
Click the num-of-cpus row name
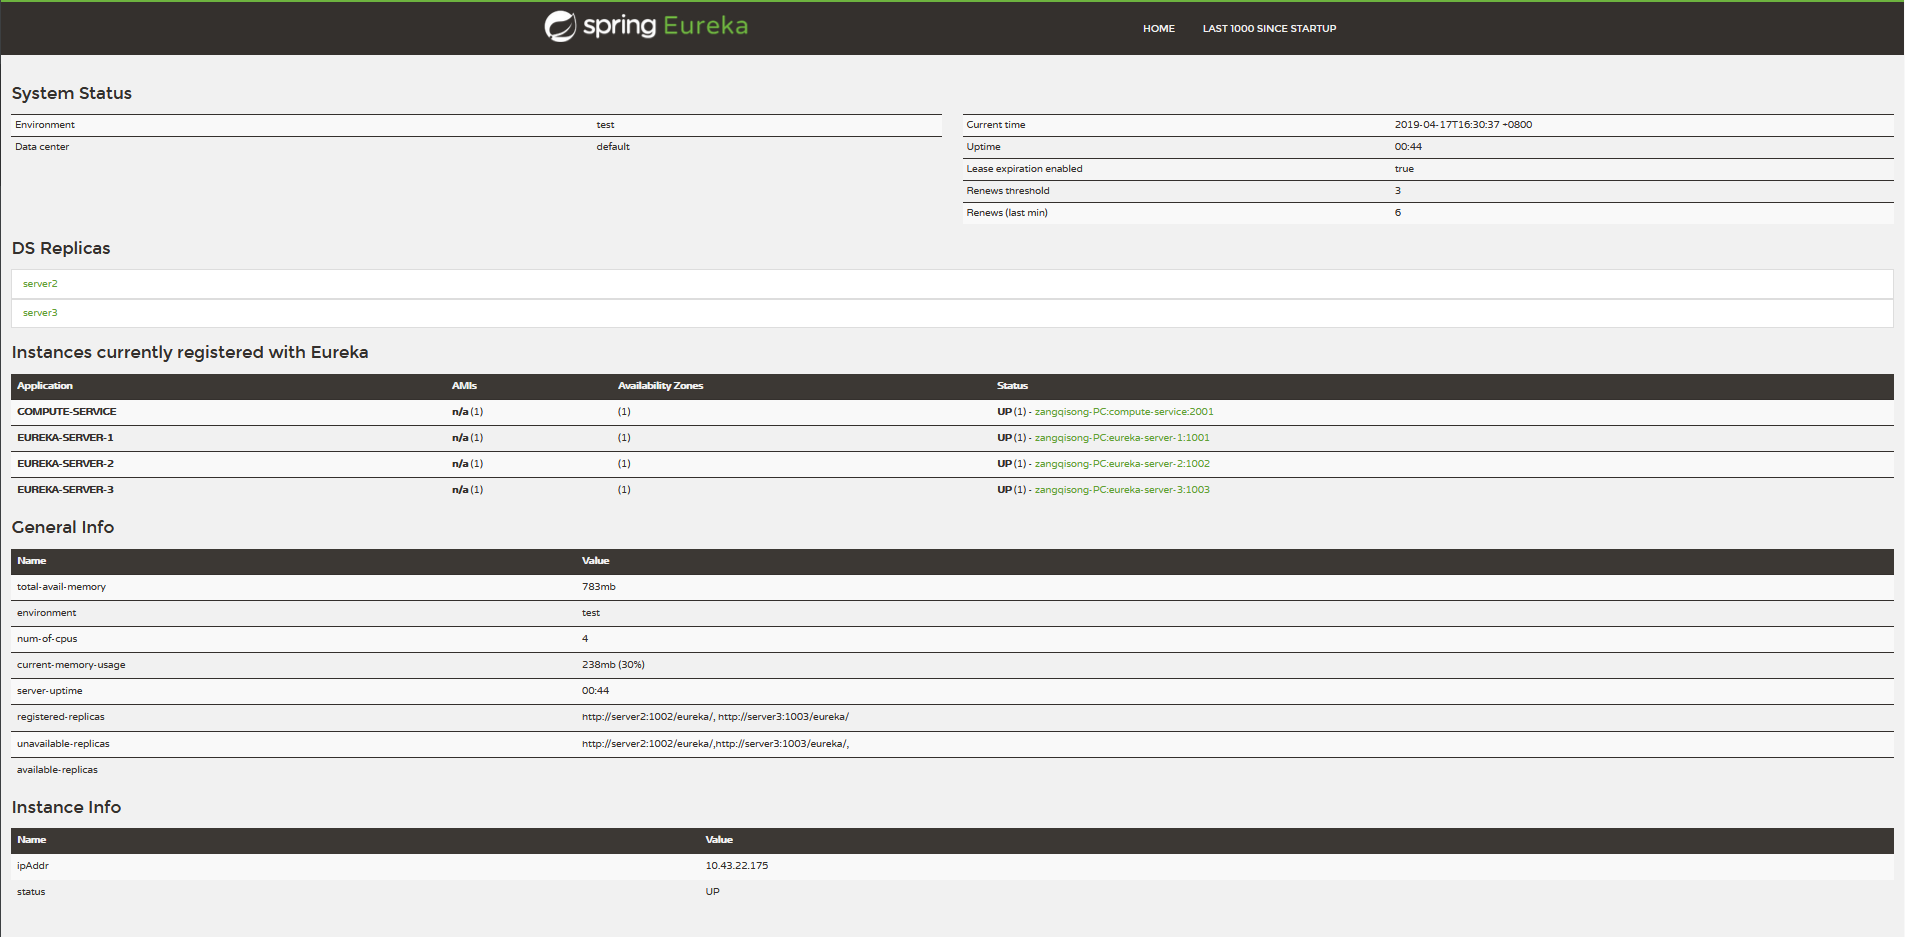click(47, 639)
